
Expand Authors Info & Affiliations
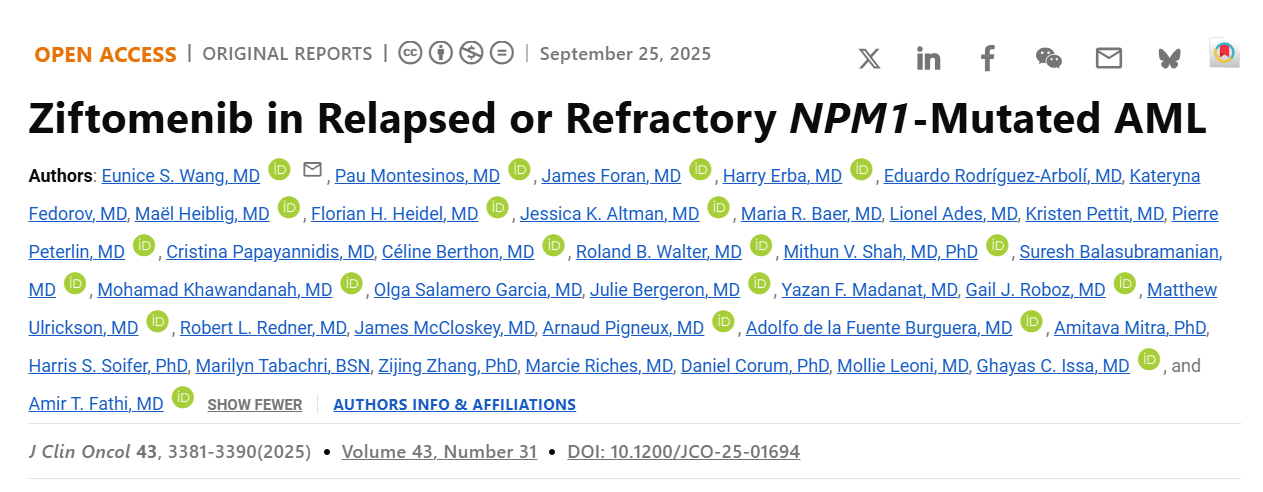click(x=454, y=405)
